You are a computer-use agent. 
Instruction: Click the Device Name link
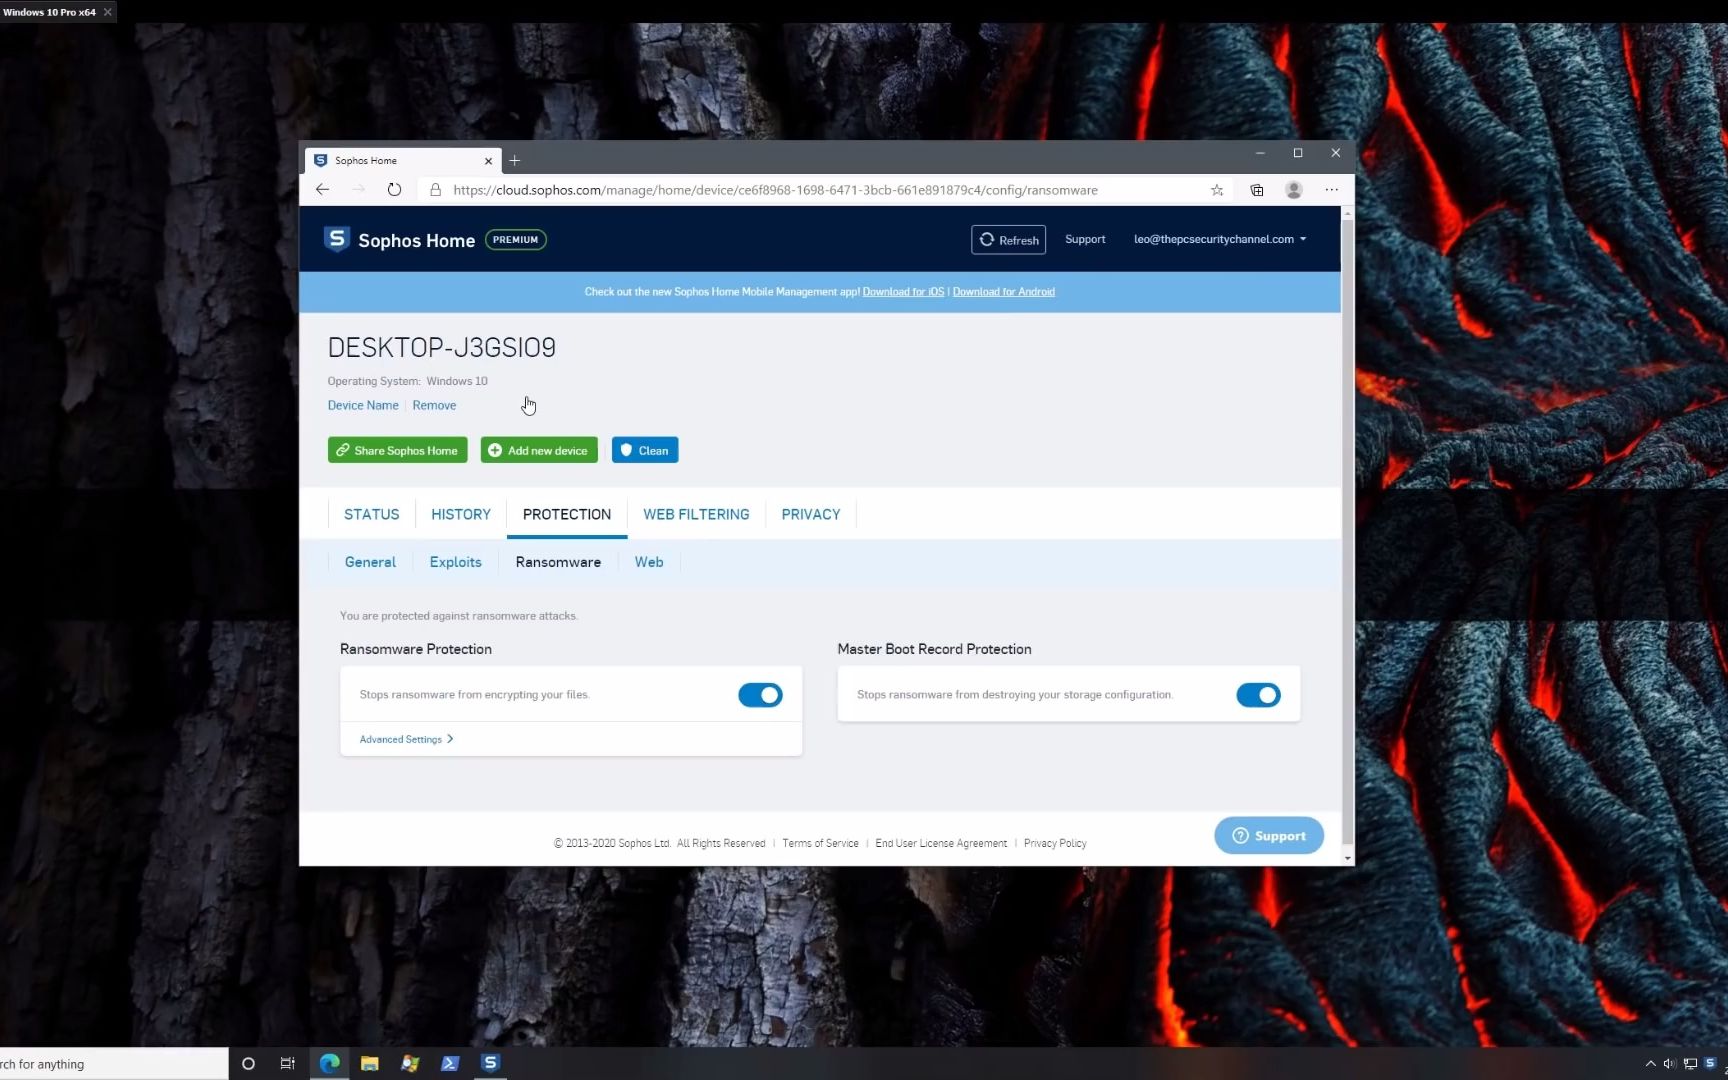363,405
